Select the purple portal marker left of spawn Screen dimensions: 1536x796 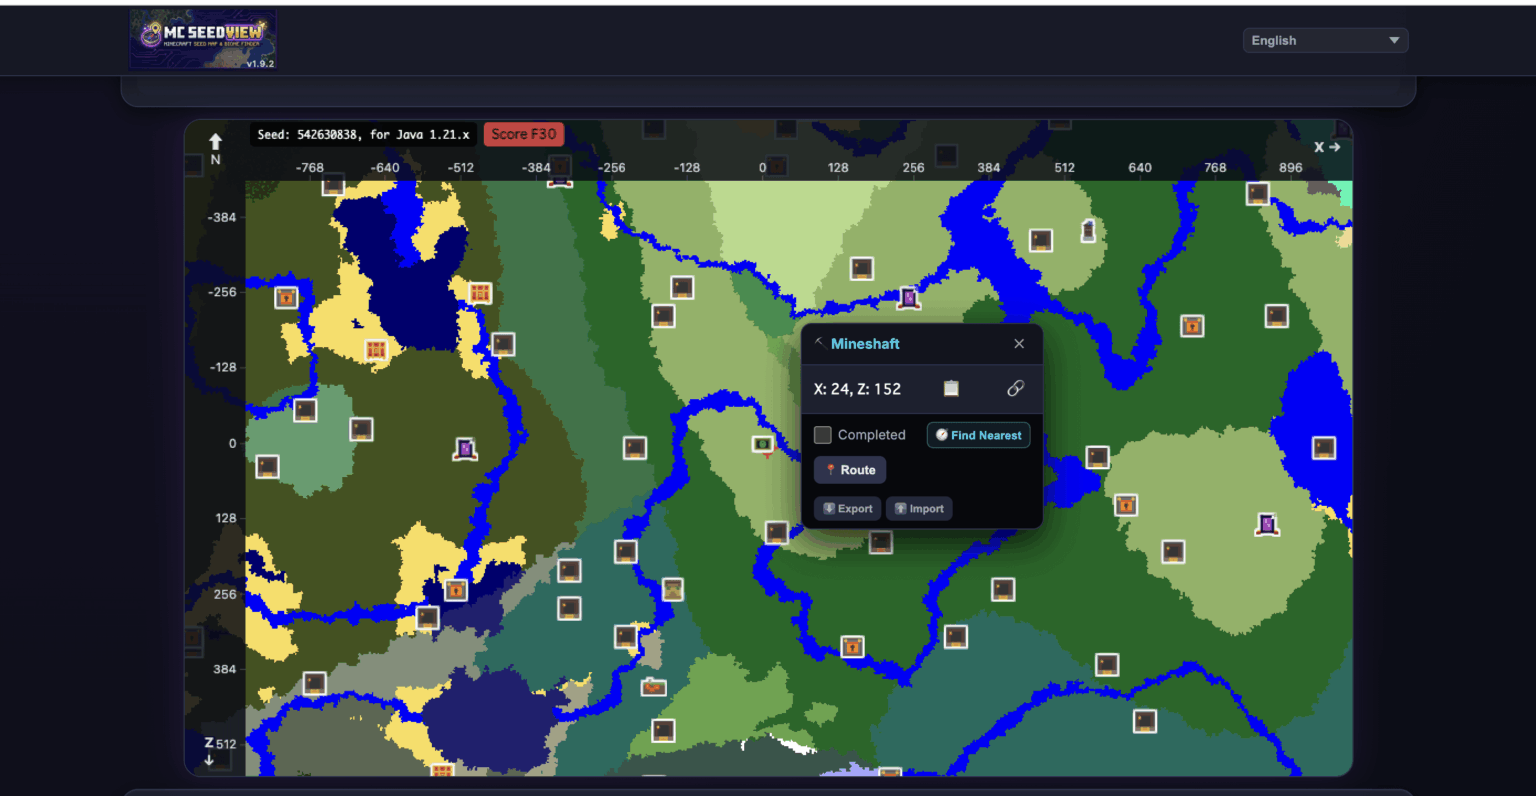tap(464, 449)
